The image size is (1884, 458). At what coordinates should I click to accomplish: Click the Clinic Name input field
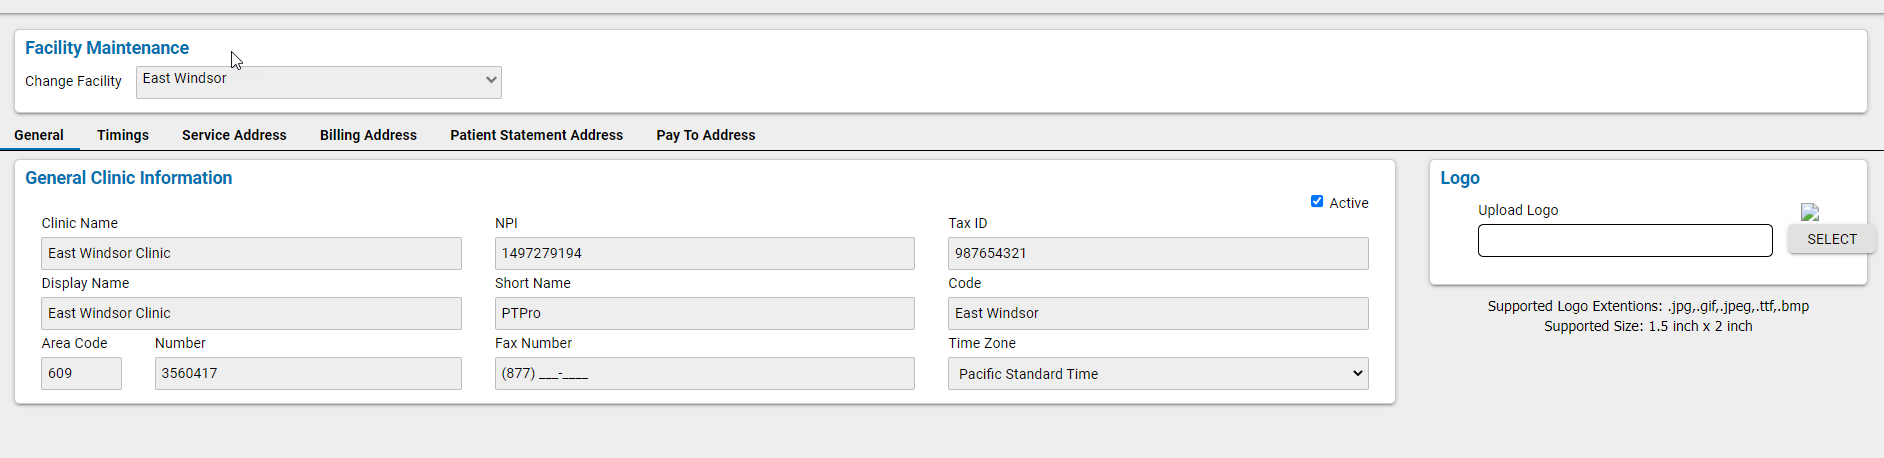pyautogui.click(x=251, y=254)
